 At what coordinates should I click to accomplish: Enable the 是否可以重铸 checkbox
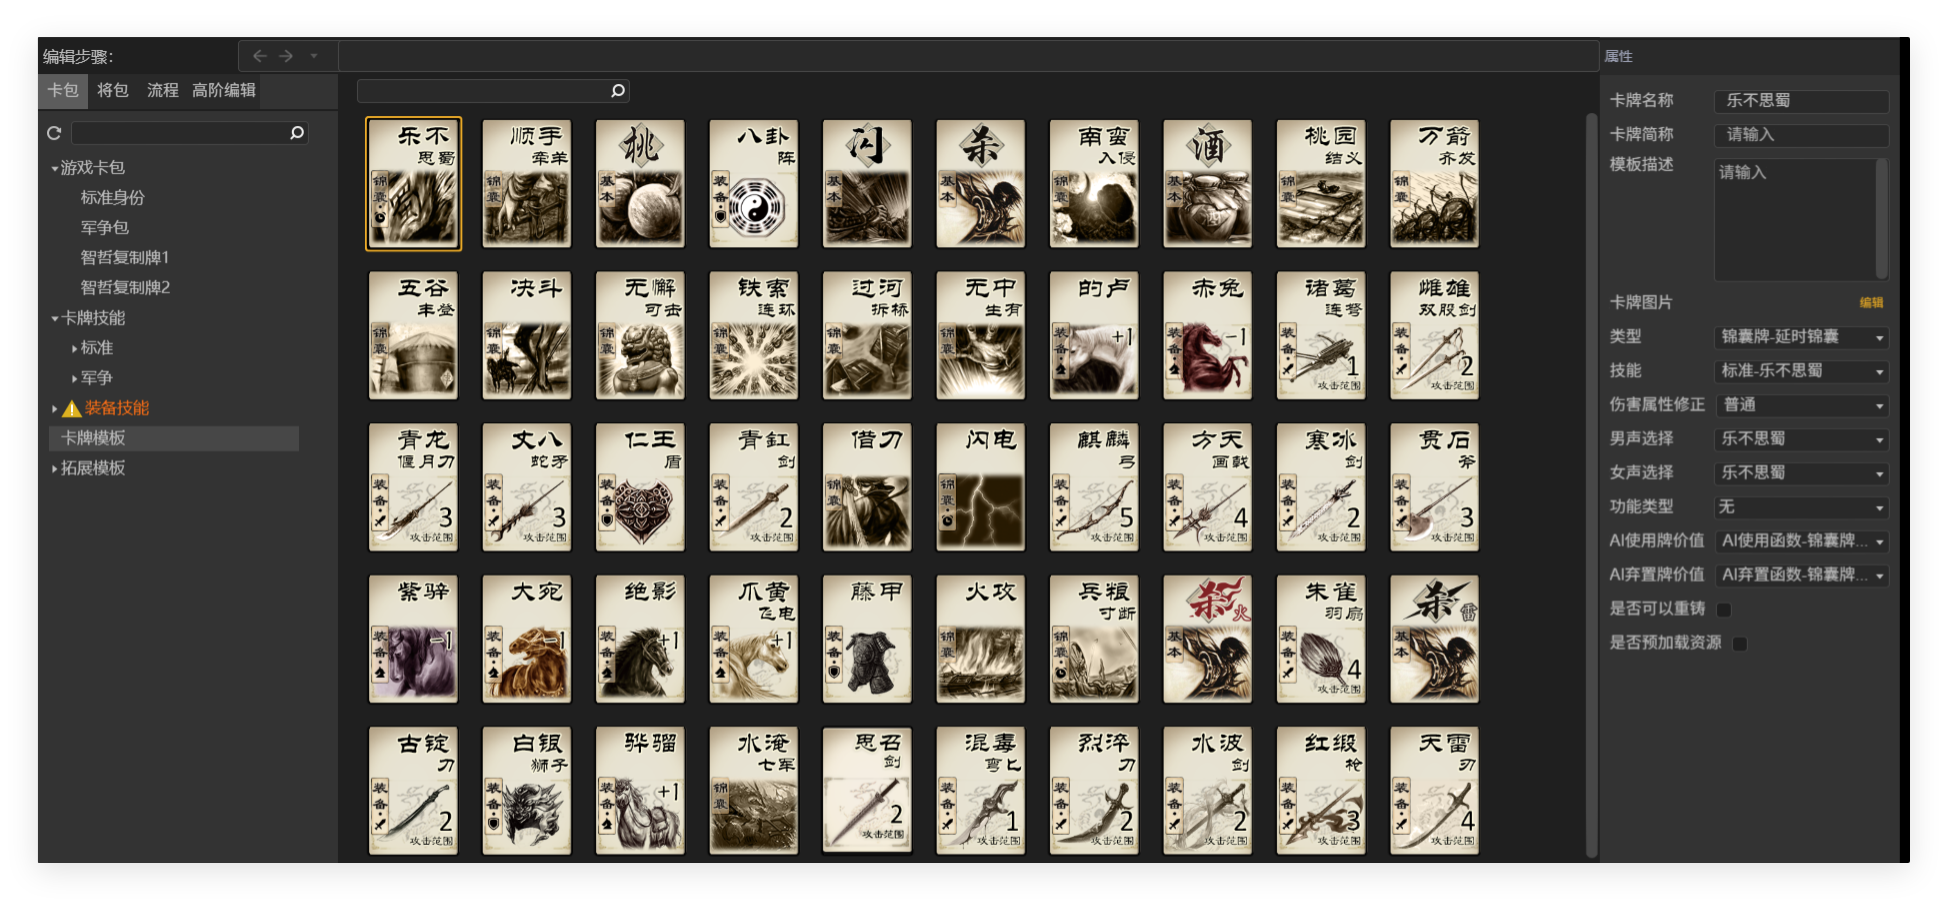[x=1724, y=609]
